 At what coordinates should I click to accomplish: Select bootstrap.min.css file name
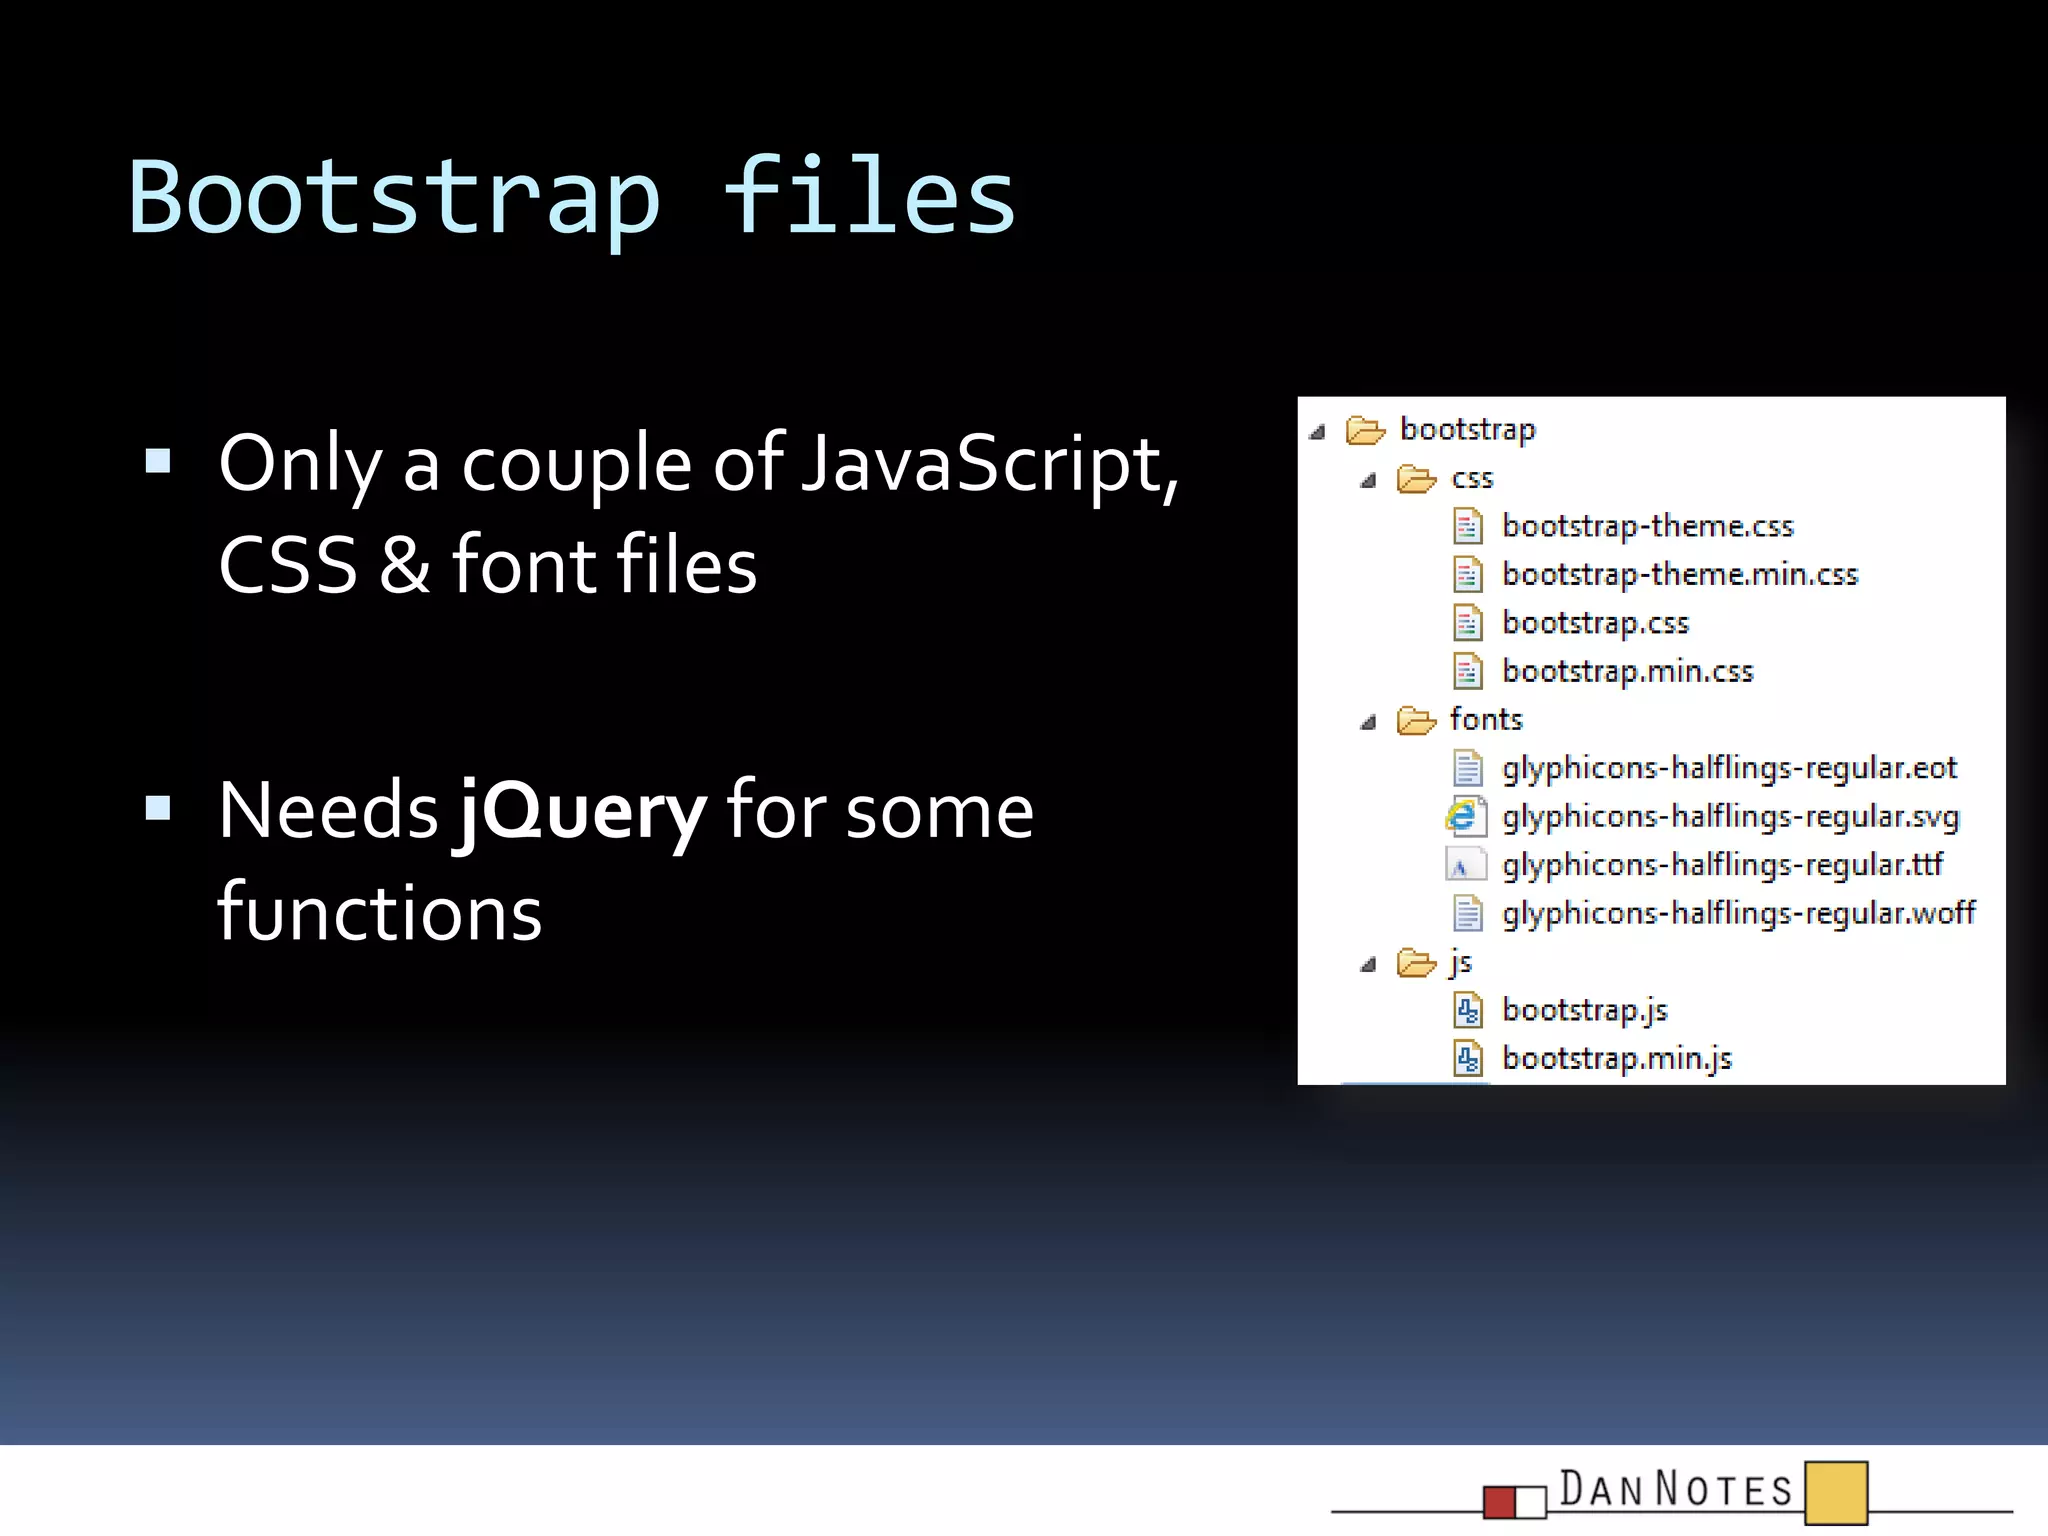point(1628,671)
